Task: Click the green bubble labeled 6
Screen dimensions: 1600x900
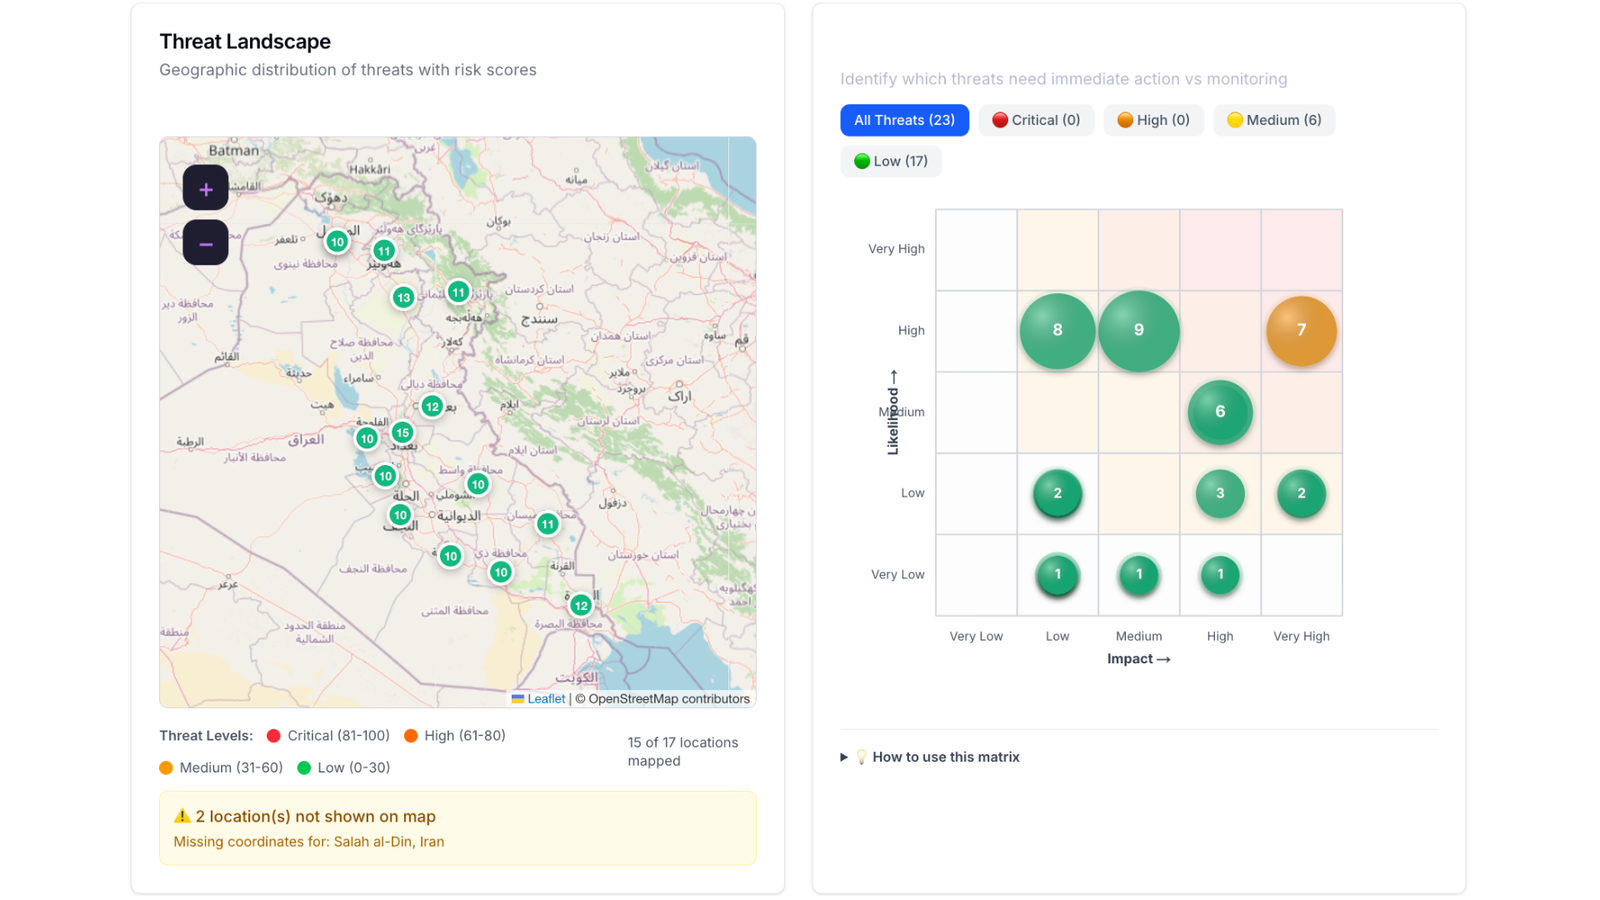Action: 1219,412
